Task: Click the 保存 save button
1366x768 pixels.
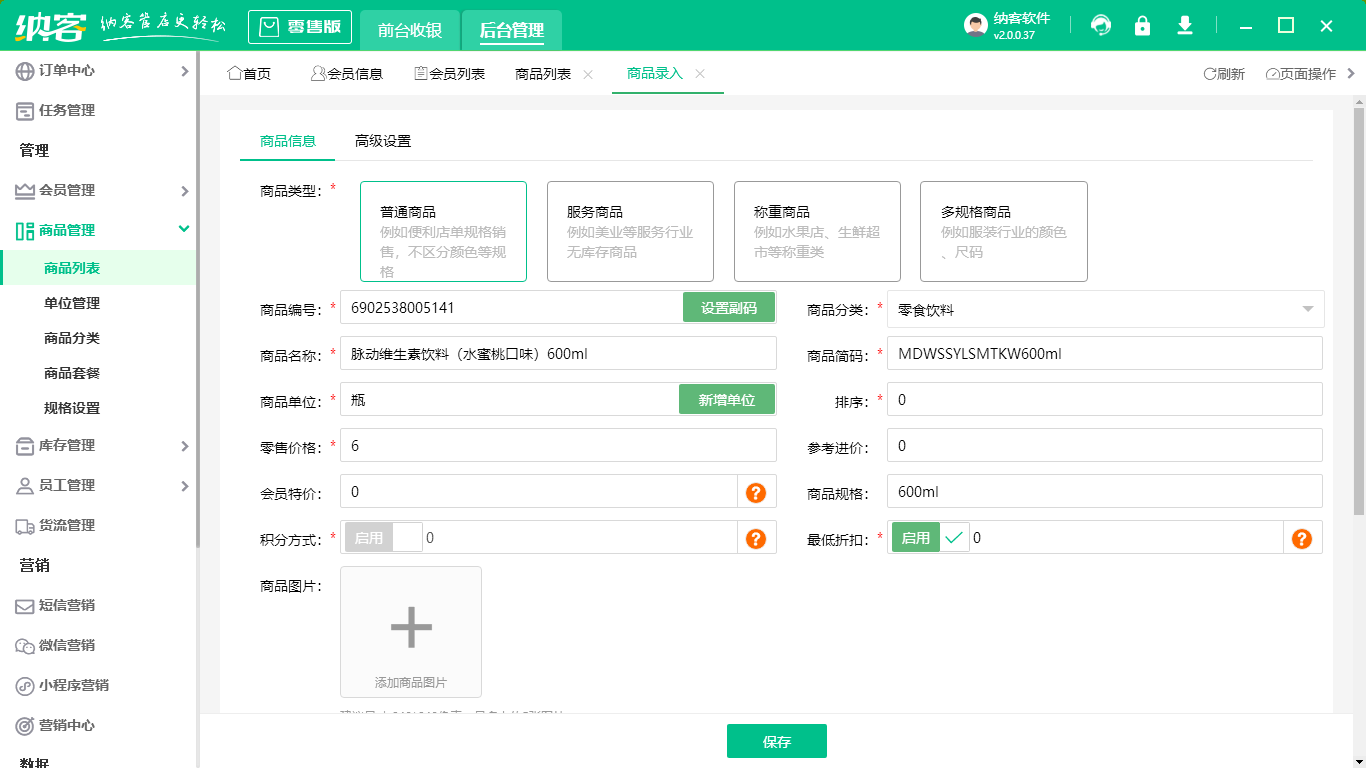Action: [776, 741]
